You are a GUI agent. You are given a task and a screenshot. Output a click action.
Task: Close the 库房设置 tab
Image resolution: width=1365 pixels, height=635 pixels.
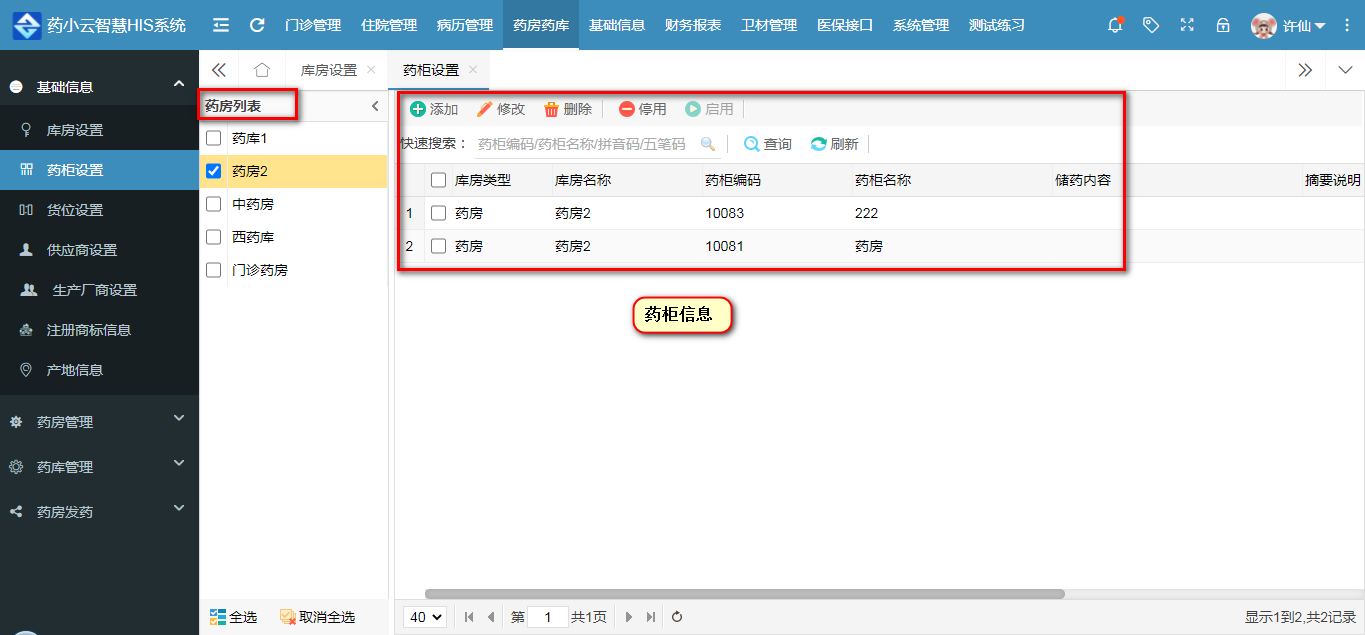(x=371, y=70)
